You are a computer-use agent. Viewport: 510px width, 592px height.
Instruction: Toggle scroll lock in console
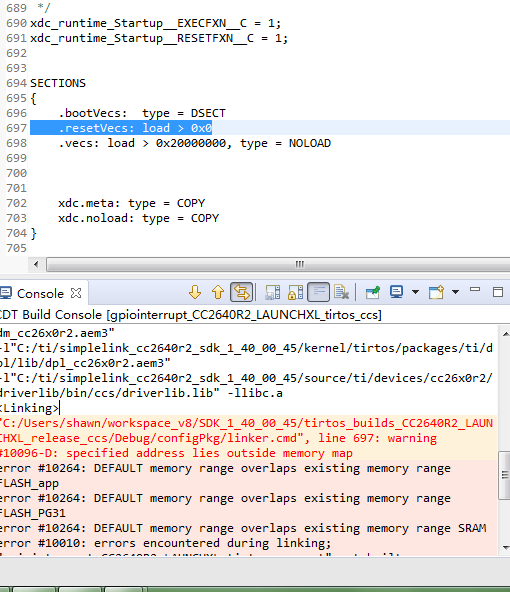coord(296,293)
